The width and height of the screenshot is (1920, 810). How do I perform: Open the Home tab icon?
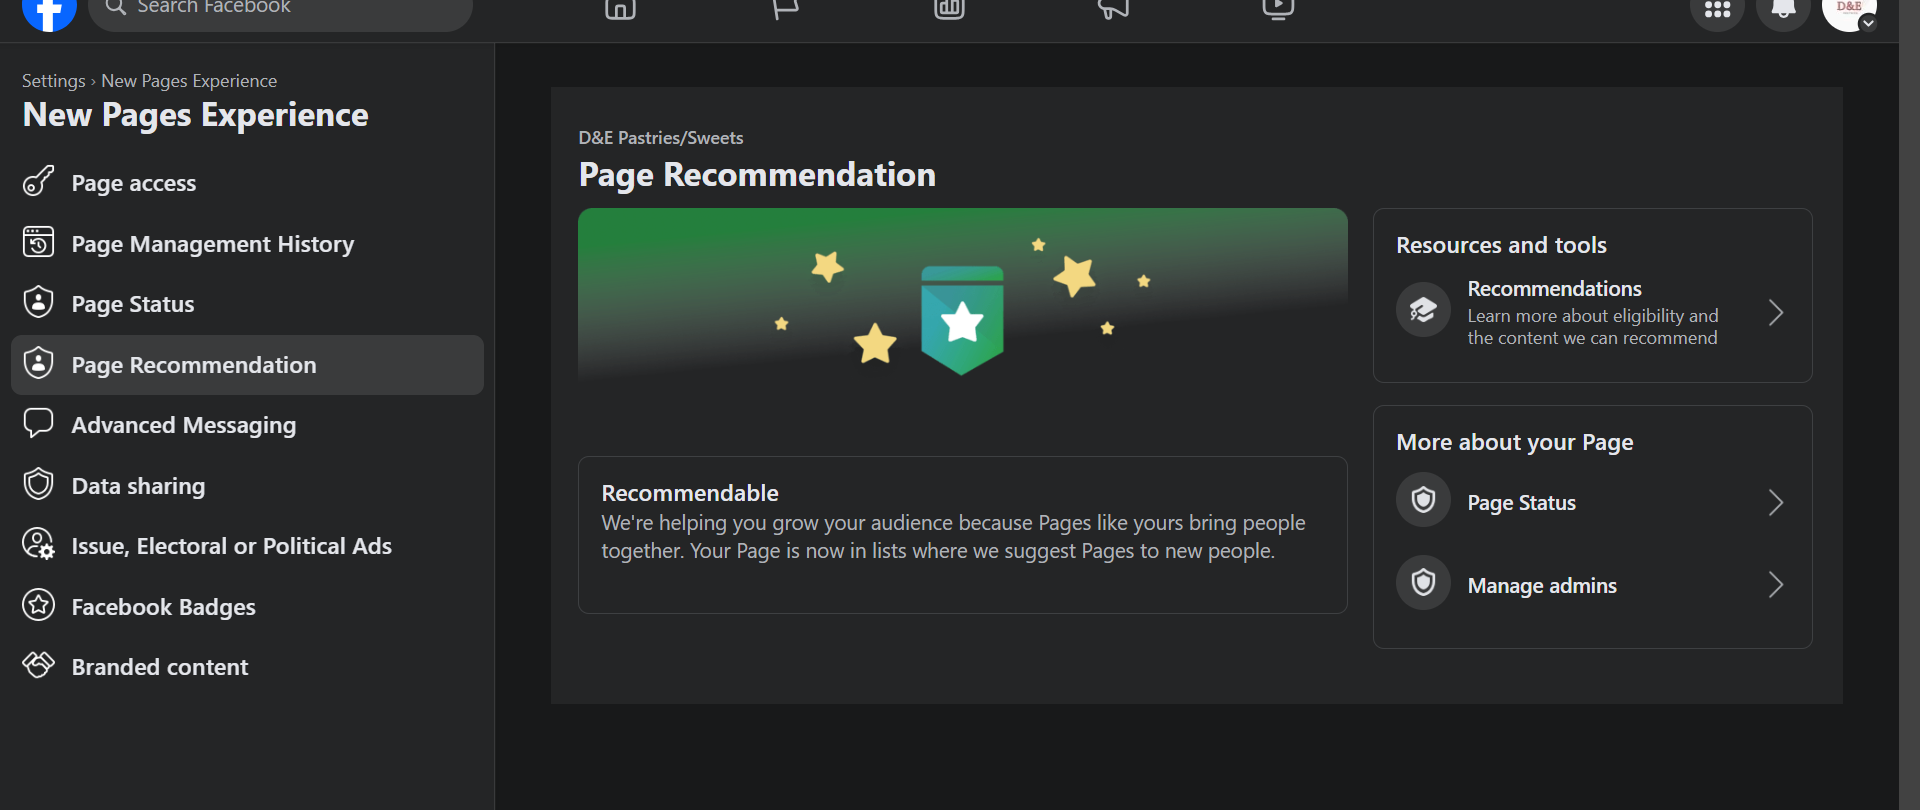(x=620, y=10)
